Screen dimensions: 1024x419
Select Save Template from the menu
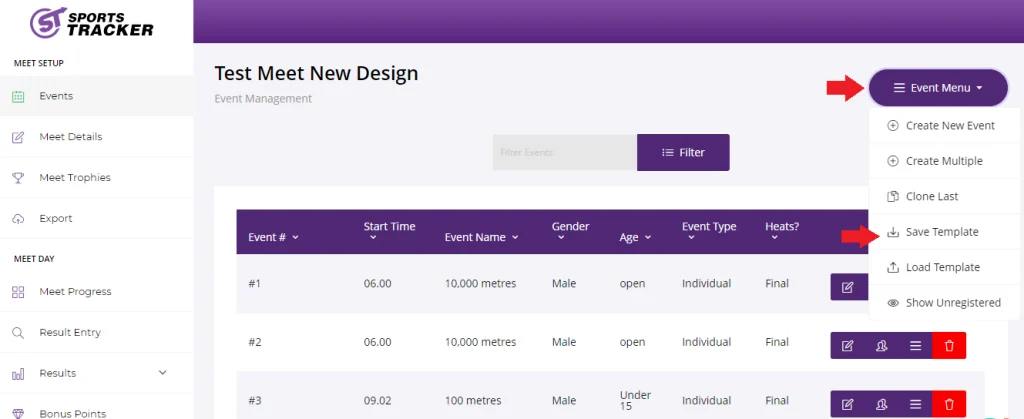click(941, 232)
